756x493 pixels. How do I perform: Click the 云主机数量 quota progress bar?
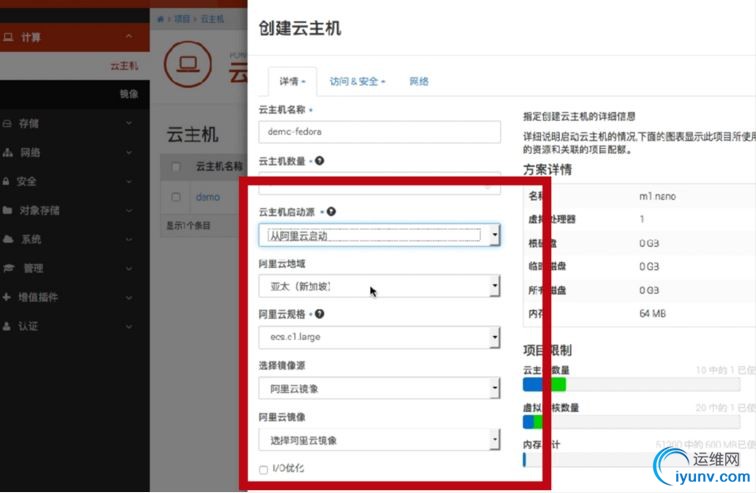pos(631,384)
